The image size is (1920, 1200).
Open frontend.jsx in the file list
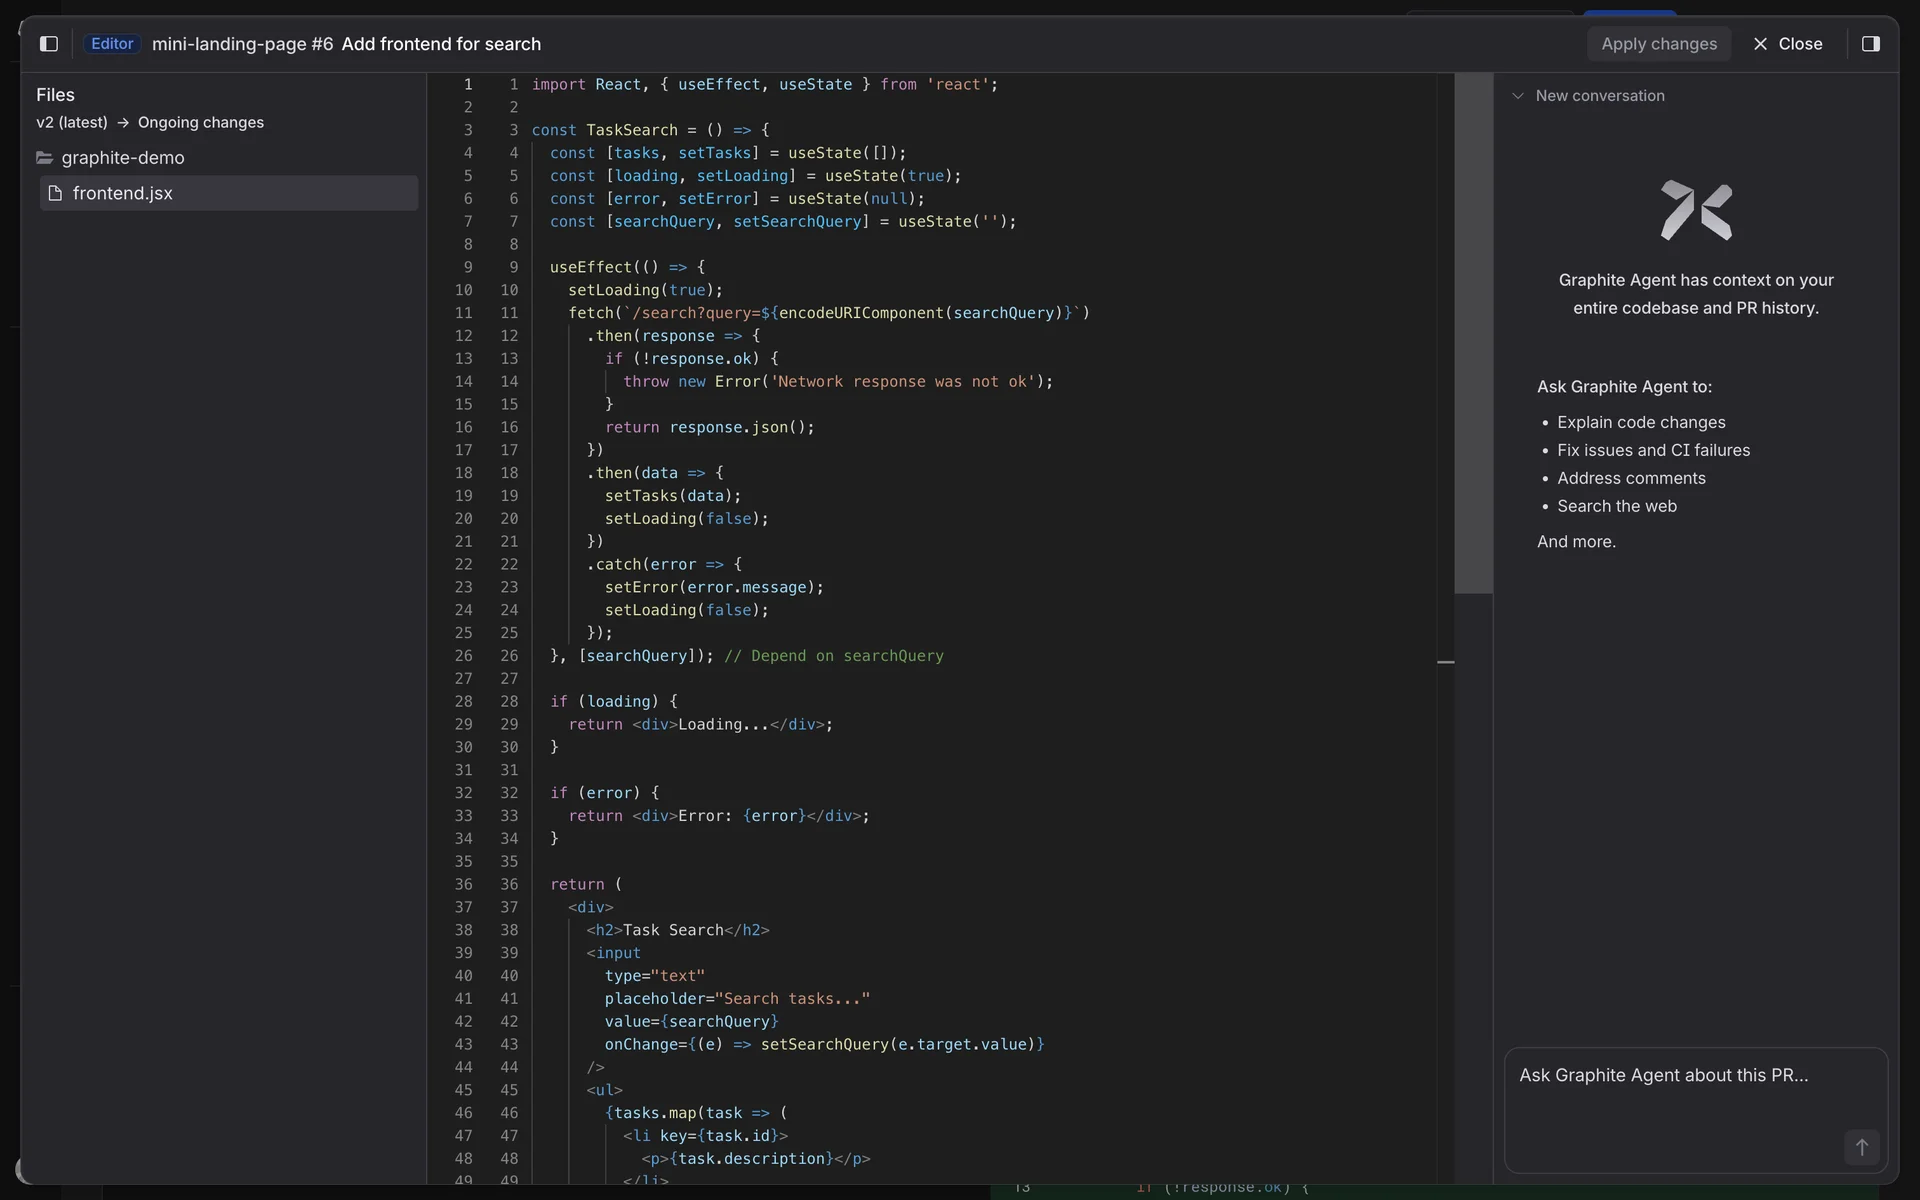click(x=122, y=193)
